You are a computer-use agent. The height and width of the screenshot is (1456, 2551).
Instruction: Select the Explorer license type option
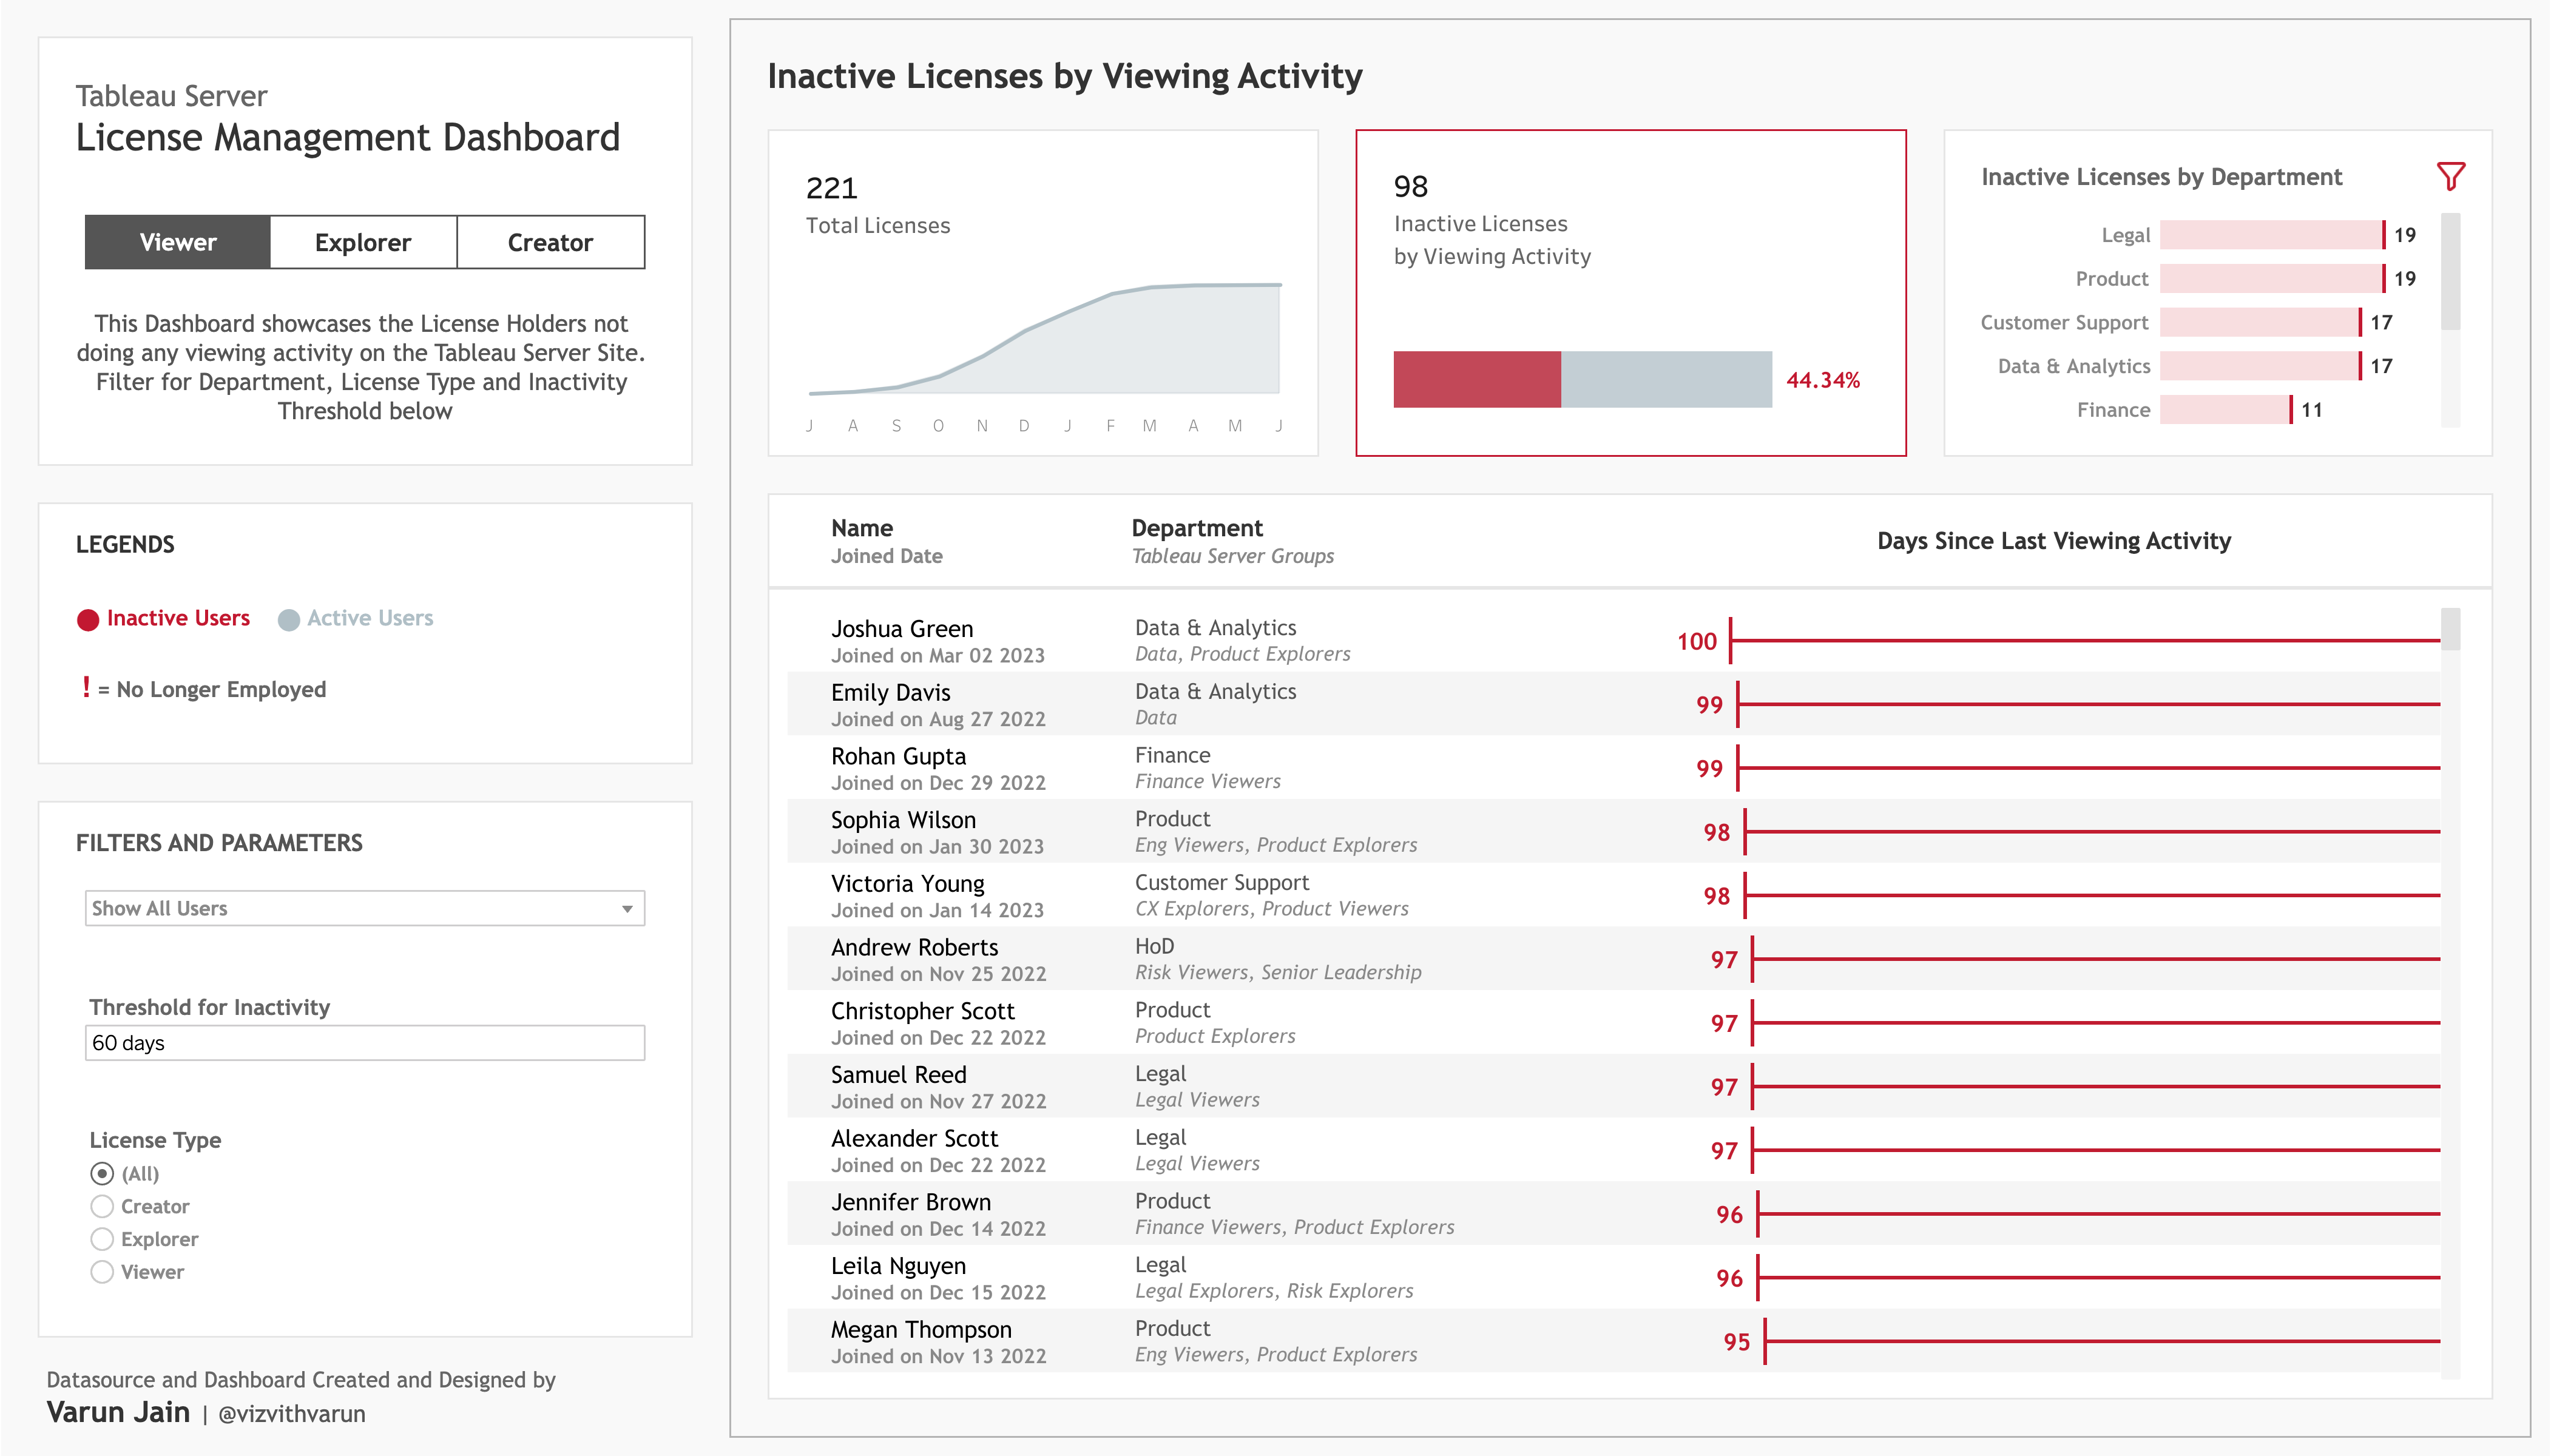coord(102,1239)
